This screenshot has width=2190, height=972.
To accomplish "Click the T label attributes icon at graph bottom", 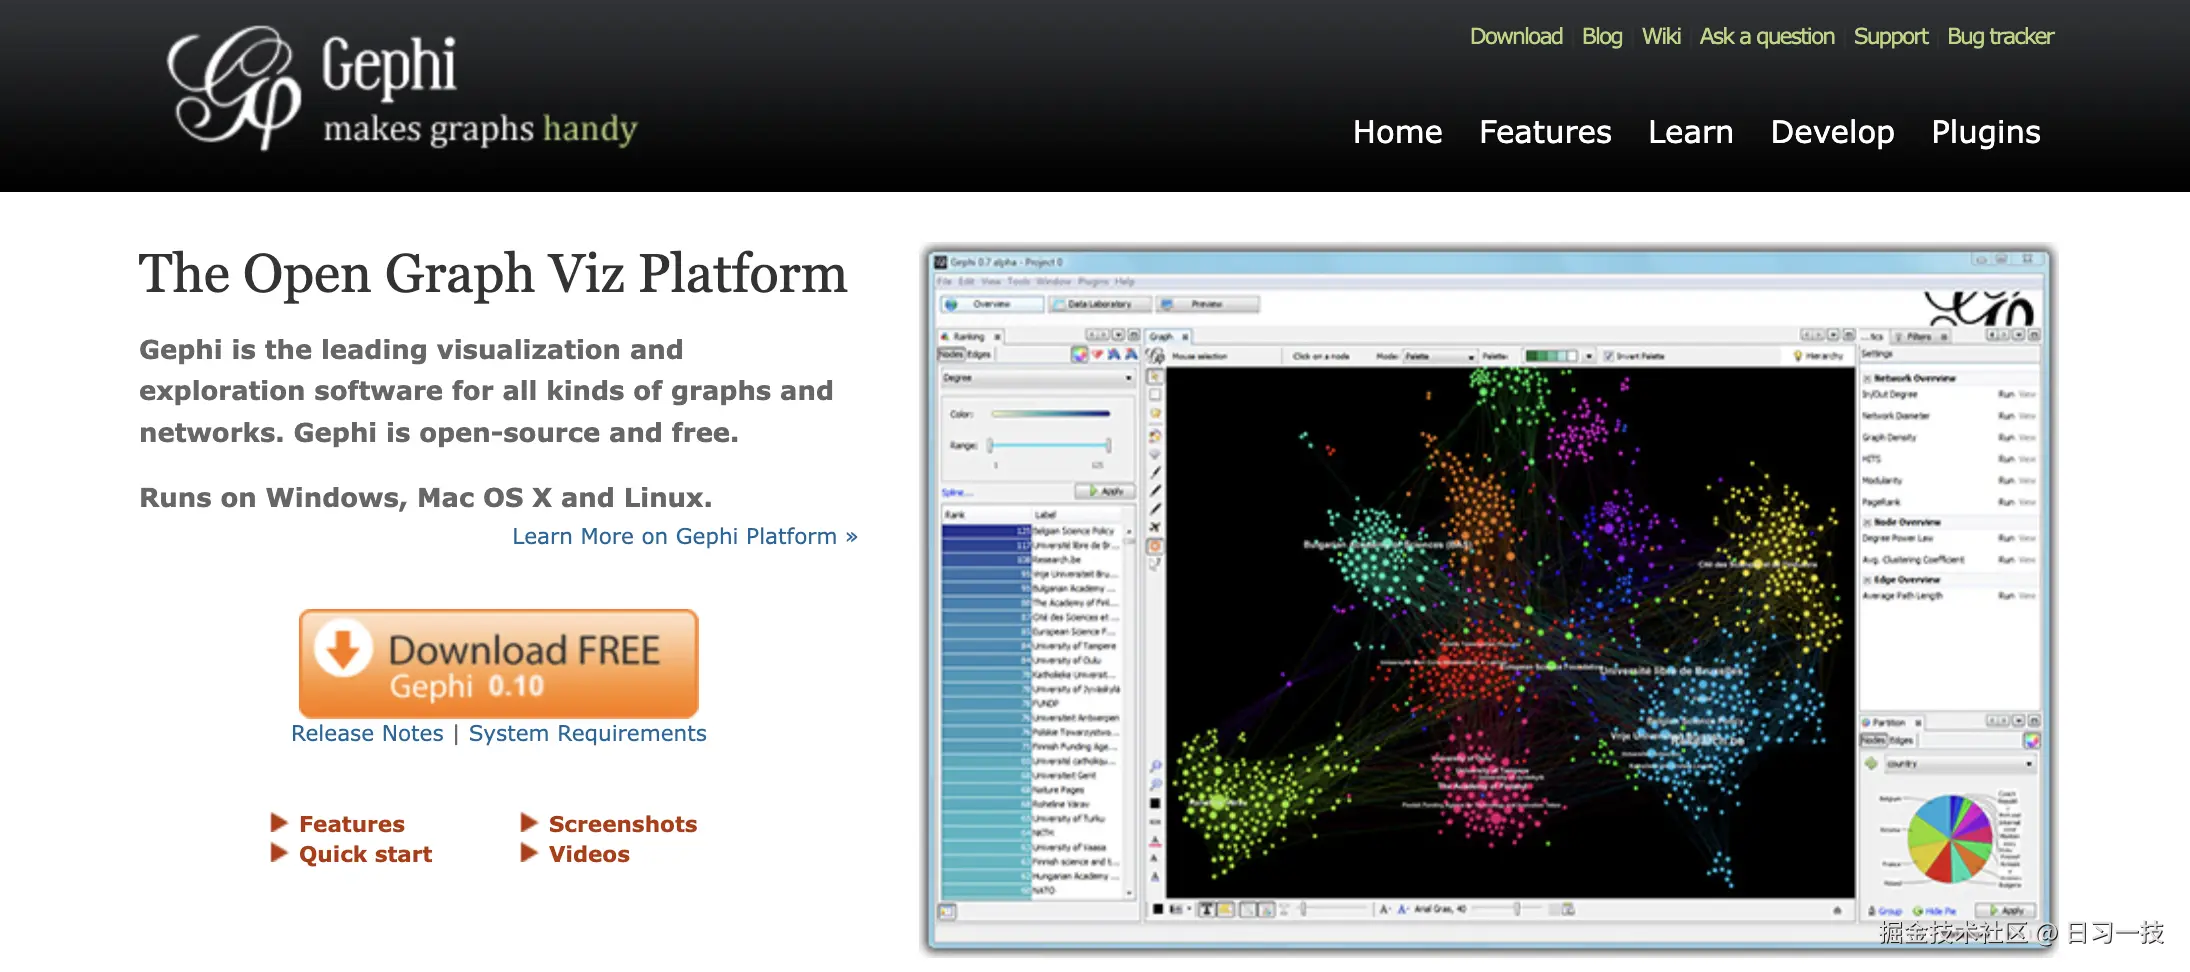I will 1206,909.
